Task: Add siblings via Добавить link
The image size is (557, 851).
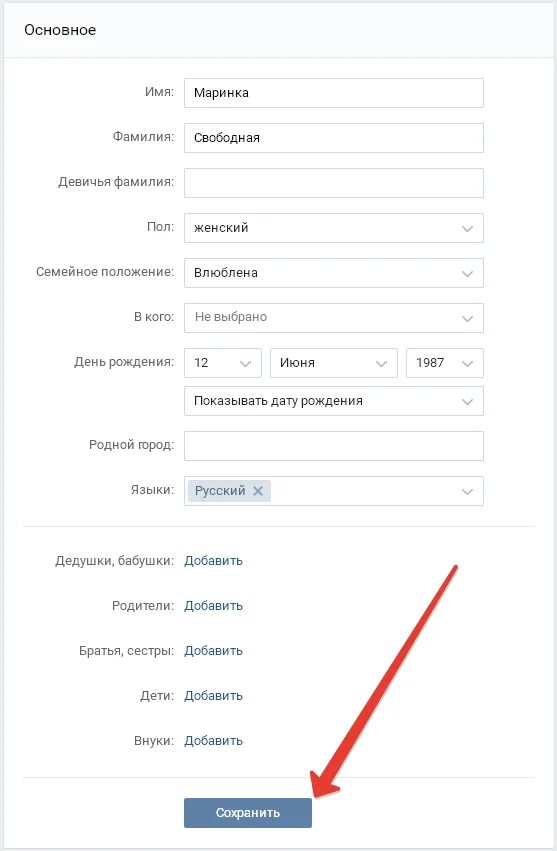Action: [x=213, y=651]
